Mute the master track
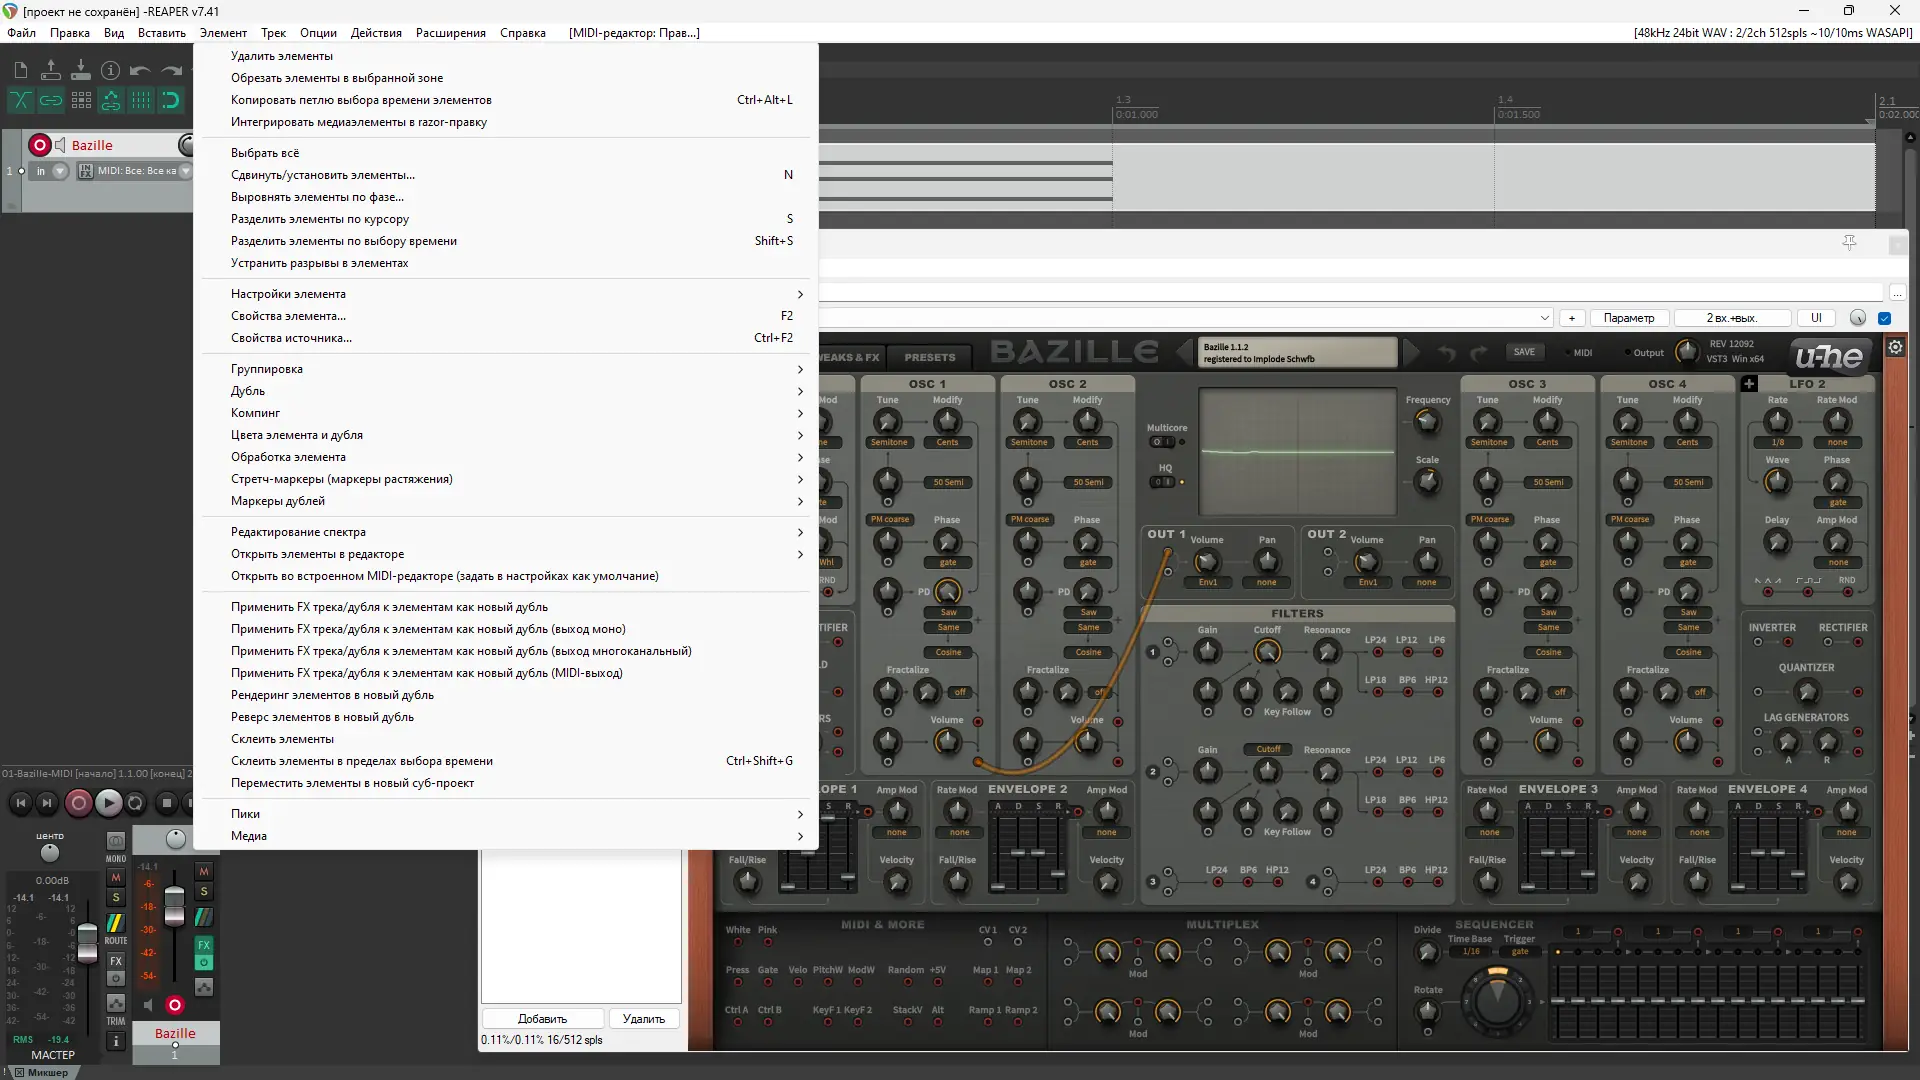This screenshot has width=1920, height=1080. [116, 877]
